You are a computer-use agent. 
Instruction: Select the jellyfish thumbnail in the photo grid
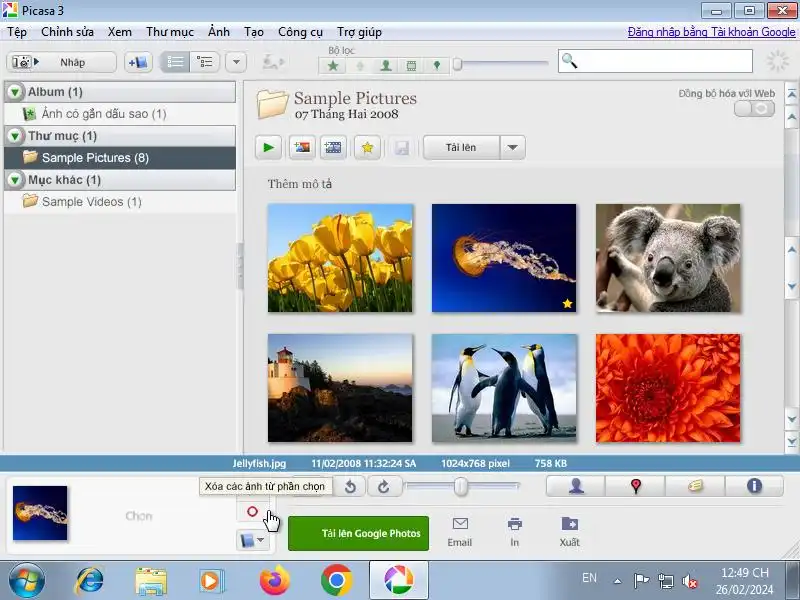pyautogui.click(x=504, y=258)
